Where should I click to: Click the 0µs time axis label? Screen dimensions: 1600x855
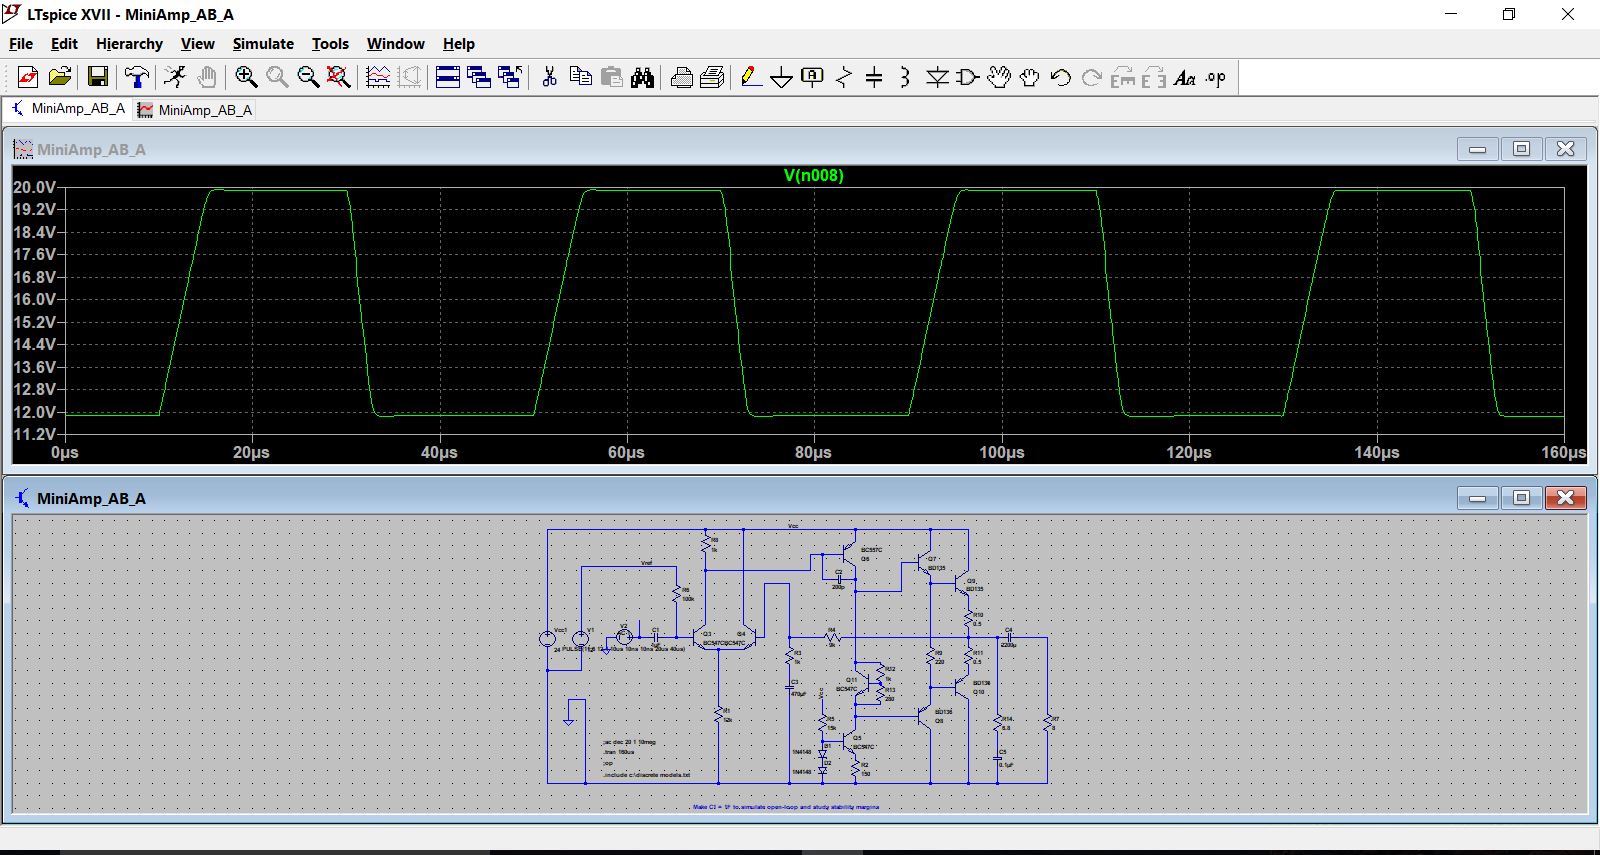click(65, 453)
